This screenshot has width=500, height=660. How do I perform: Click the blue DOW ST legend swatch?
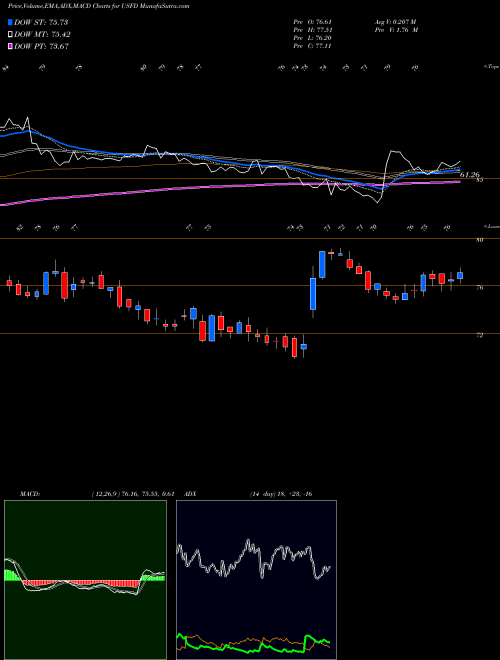click(x=11, y=22)
